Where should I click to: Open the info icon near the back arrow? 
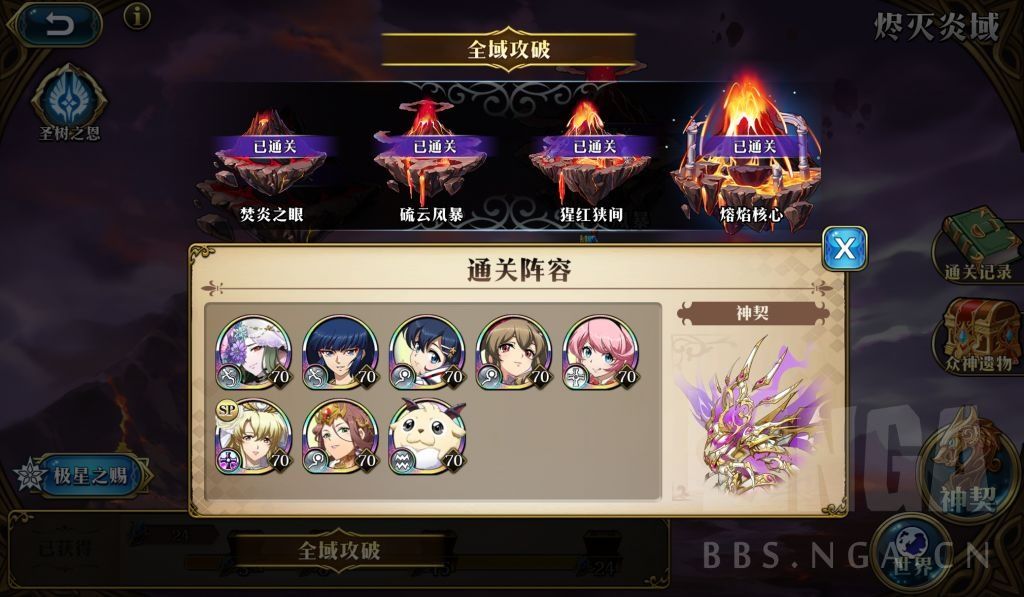tap(137, 16)
